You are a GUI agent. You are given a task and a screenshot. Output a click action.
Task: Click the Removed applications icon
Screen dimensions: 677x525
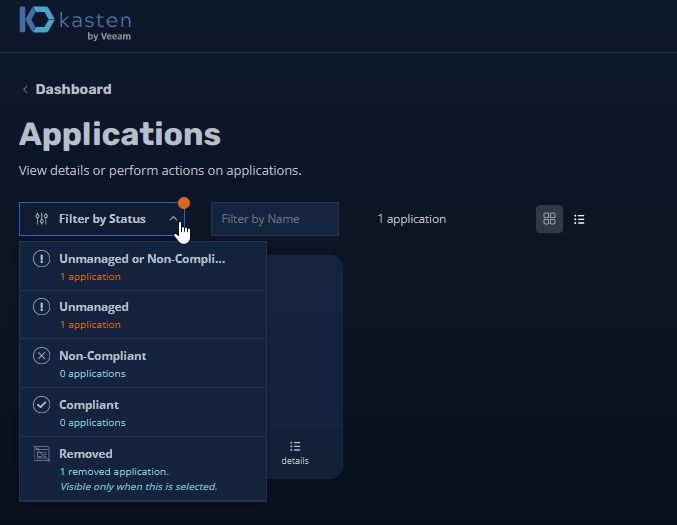click(x=41, y=454)
